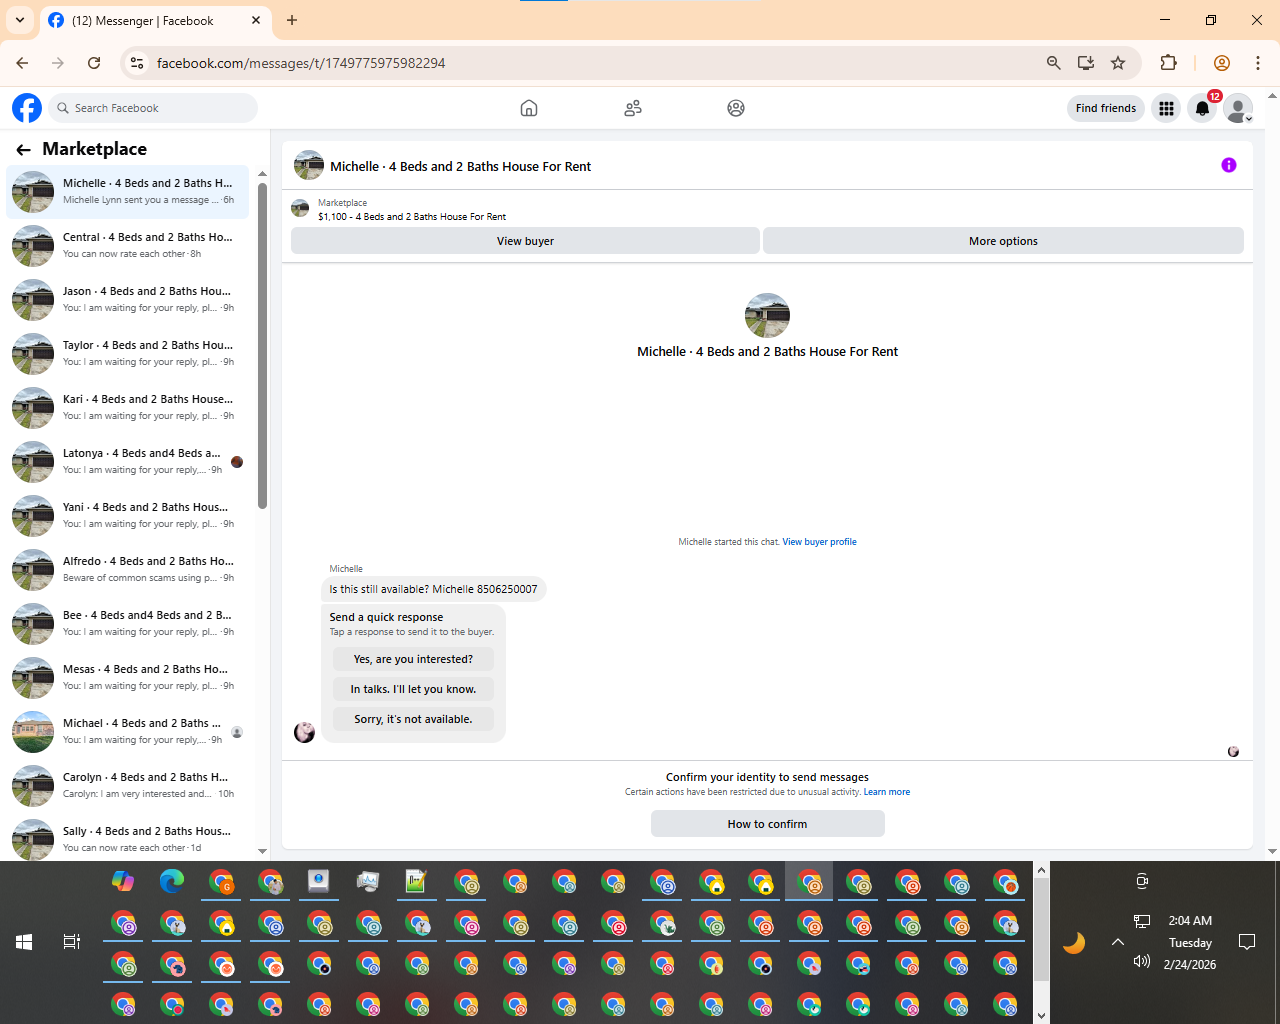Click the zoom magnifier icon in address bar
The width and height of the screenshot is (1280, 1024).
point(1053,63)
